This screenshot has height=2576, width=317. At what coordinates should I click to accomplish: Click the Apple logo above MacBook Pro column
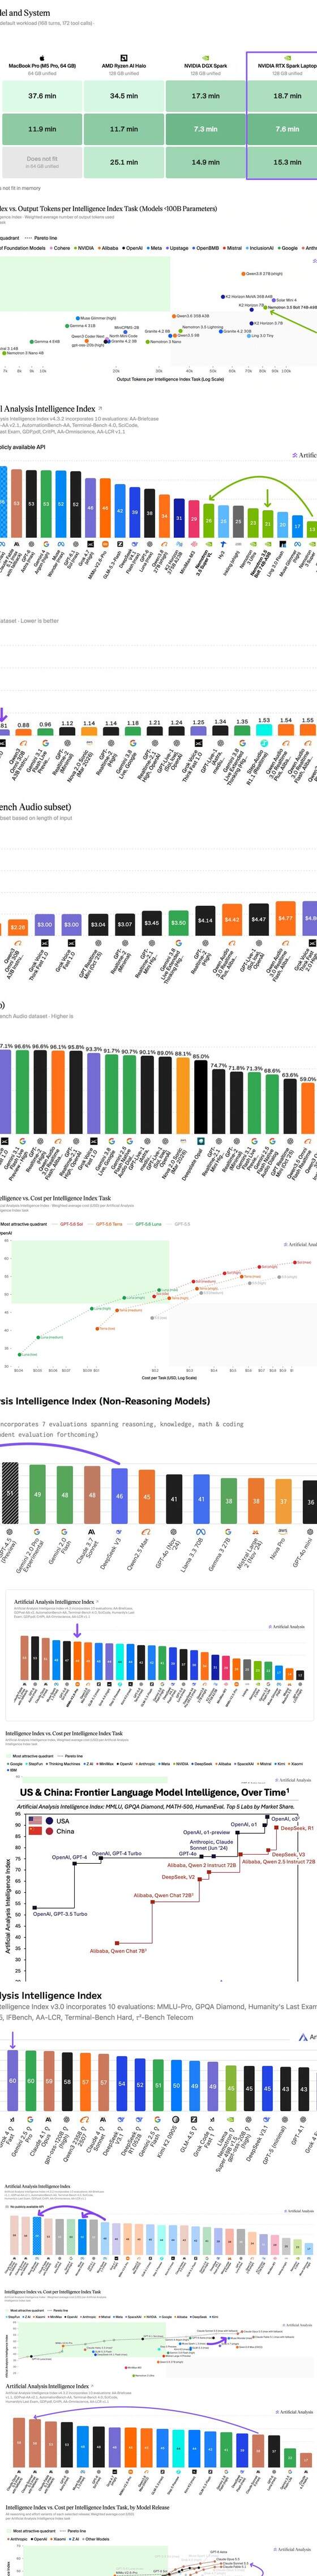coord(42,57)
